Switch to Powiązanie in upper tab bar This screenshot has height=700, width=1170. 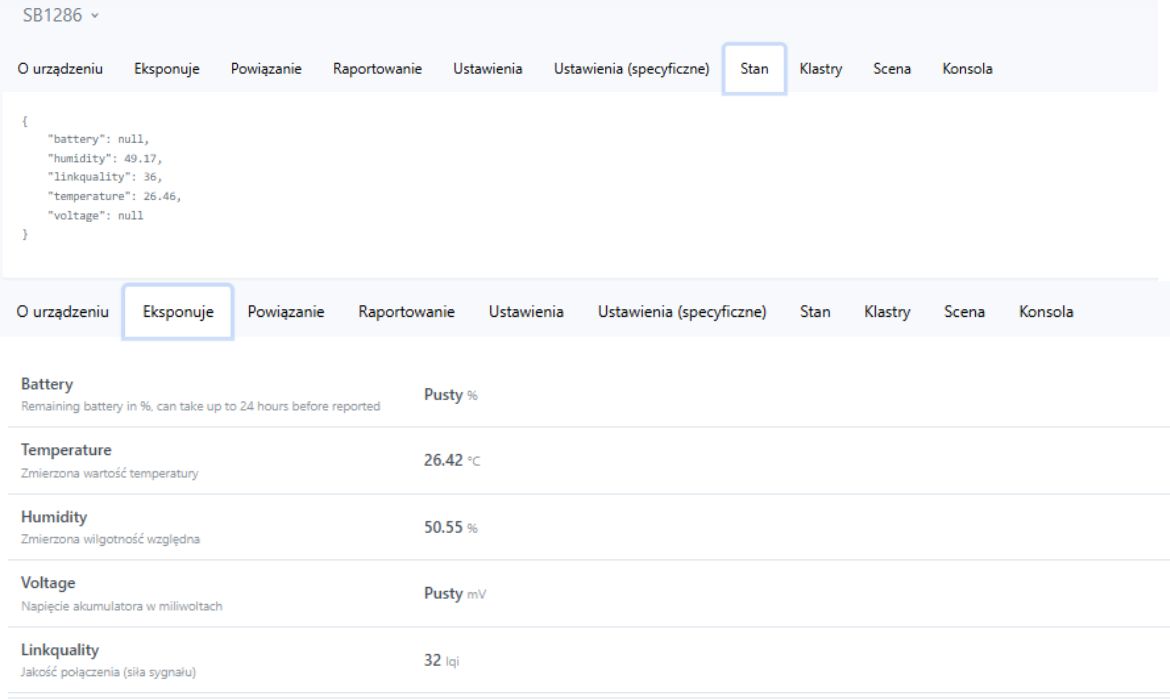266,68
